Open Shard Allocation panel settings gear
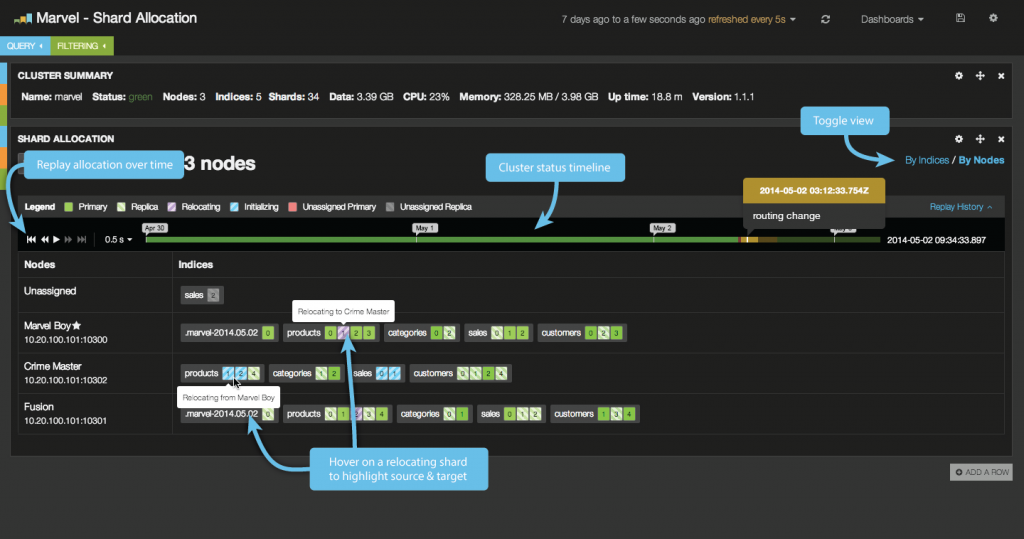This screenshot has height=539, width=1024. point(959,139)
